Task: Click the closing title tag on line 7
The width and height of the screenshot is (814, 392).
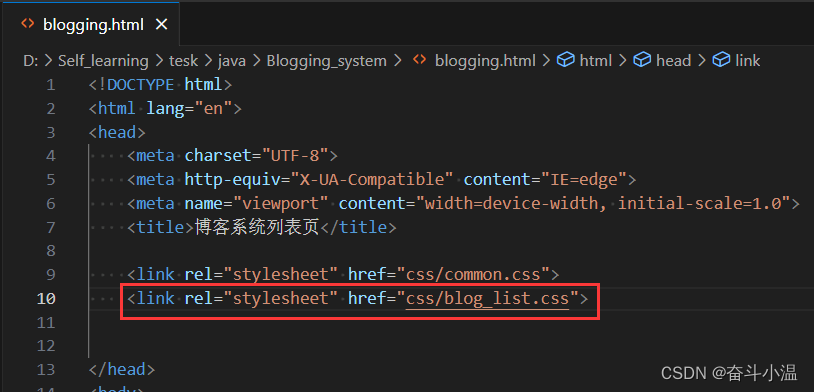Action: (x=359, y=227)
